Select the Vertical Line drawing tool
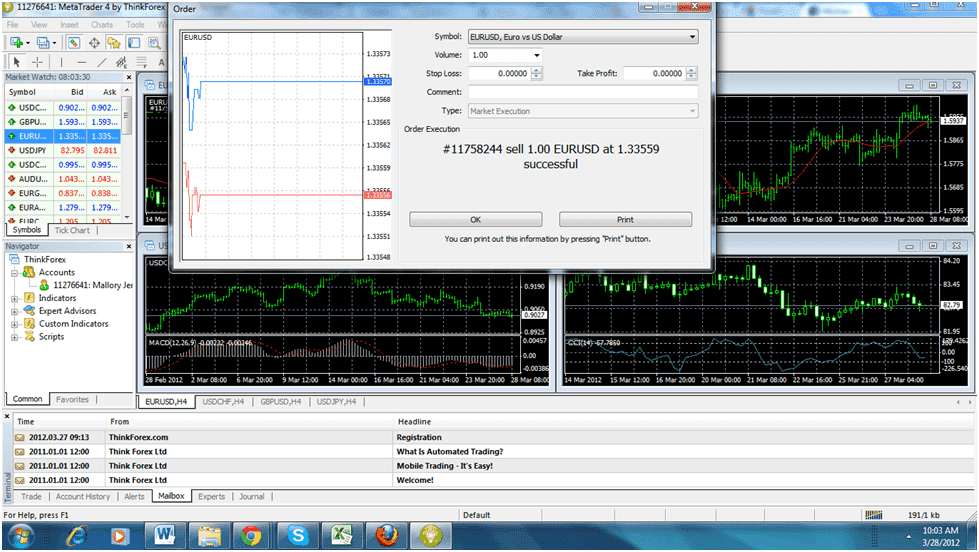This screenshot has width=979, height=552. coord(61,62)
